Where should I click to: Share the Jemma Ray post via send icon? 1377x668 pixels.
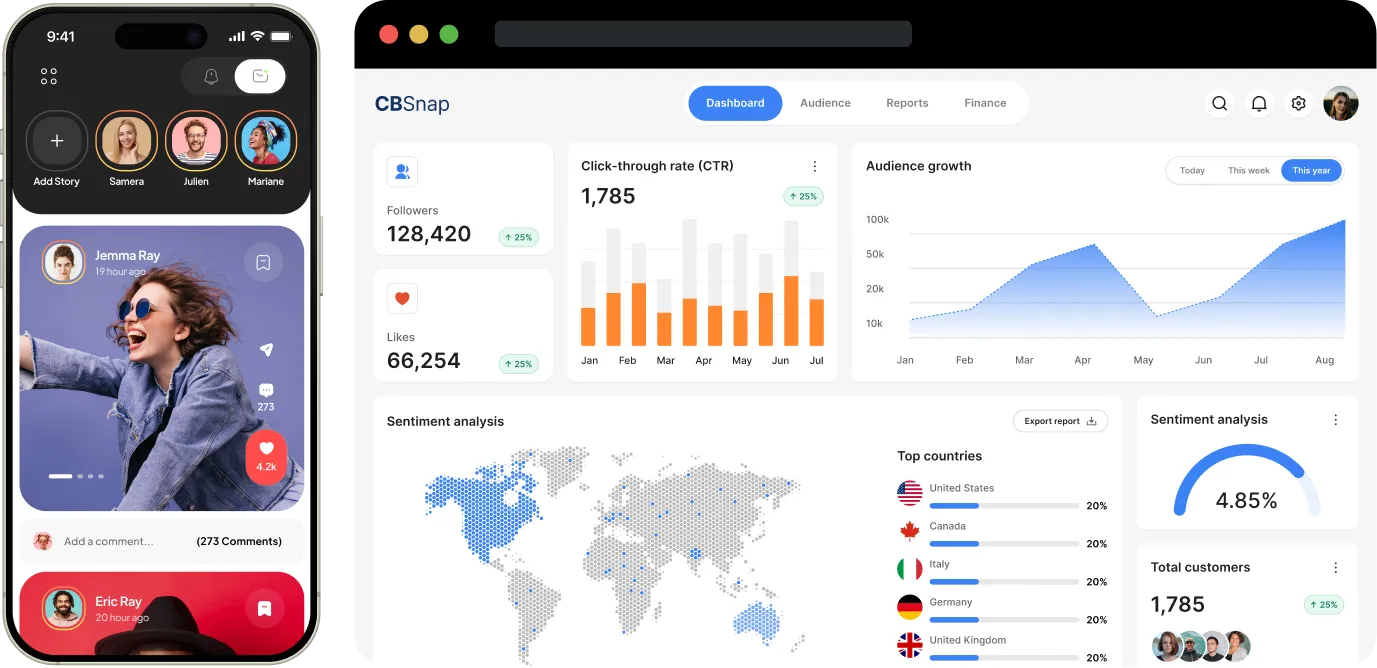pos(266,350)
